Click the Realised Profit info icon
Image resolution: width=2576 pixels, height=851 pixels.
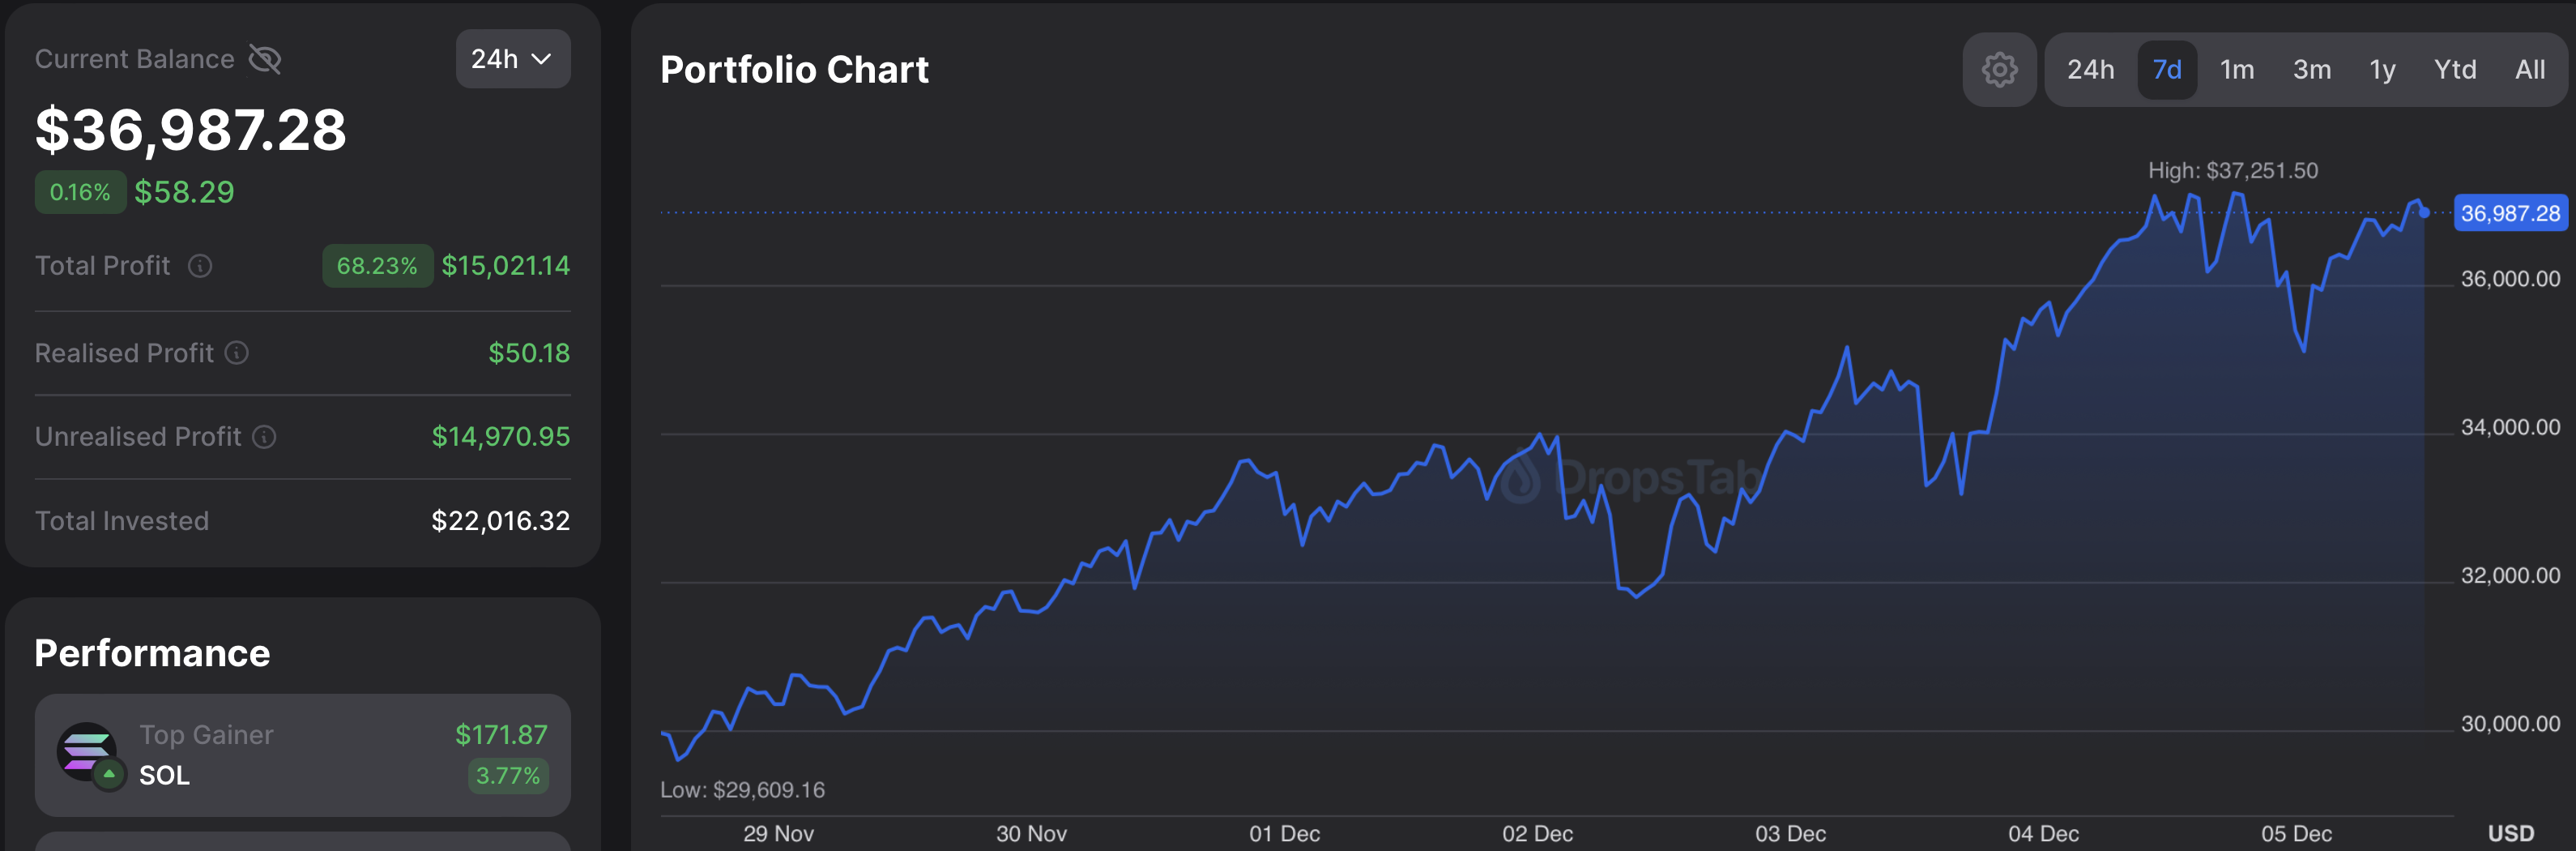coord(237,353)
